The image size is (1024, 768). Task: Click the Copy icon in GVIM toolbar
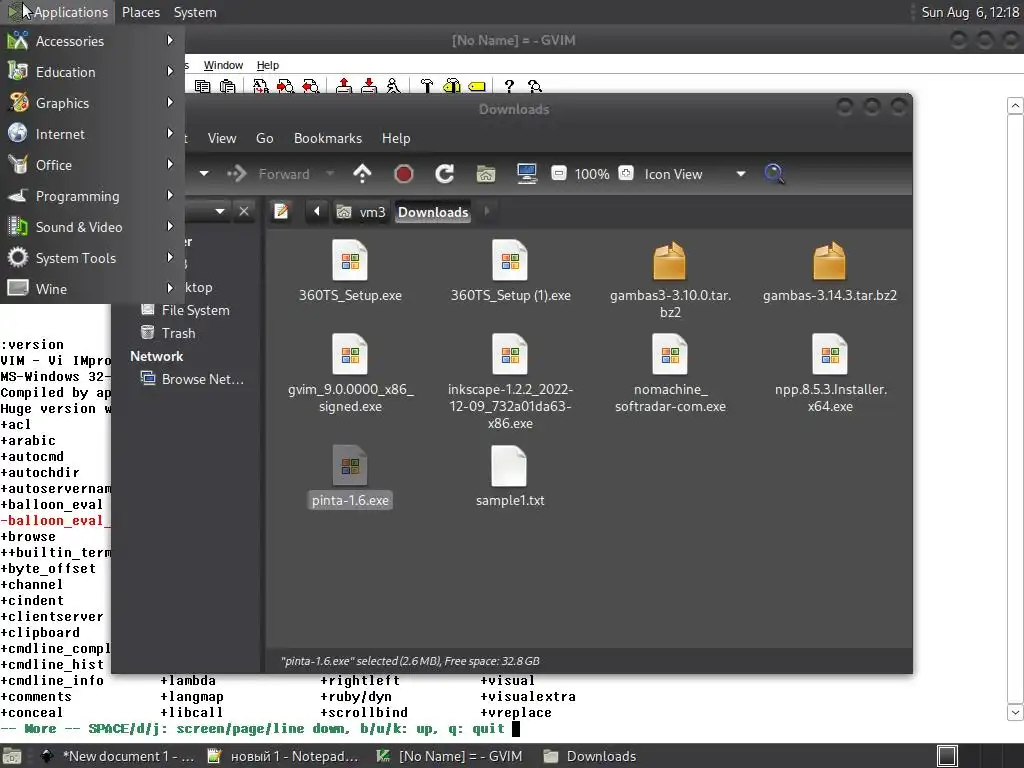202,86
